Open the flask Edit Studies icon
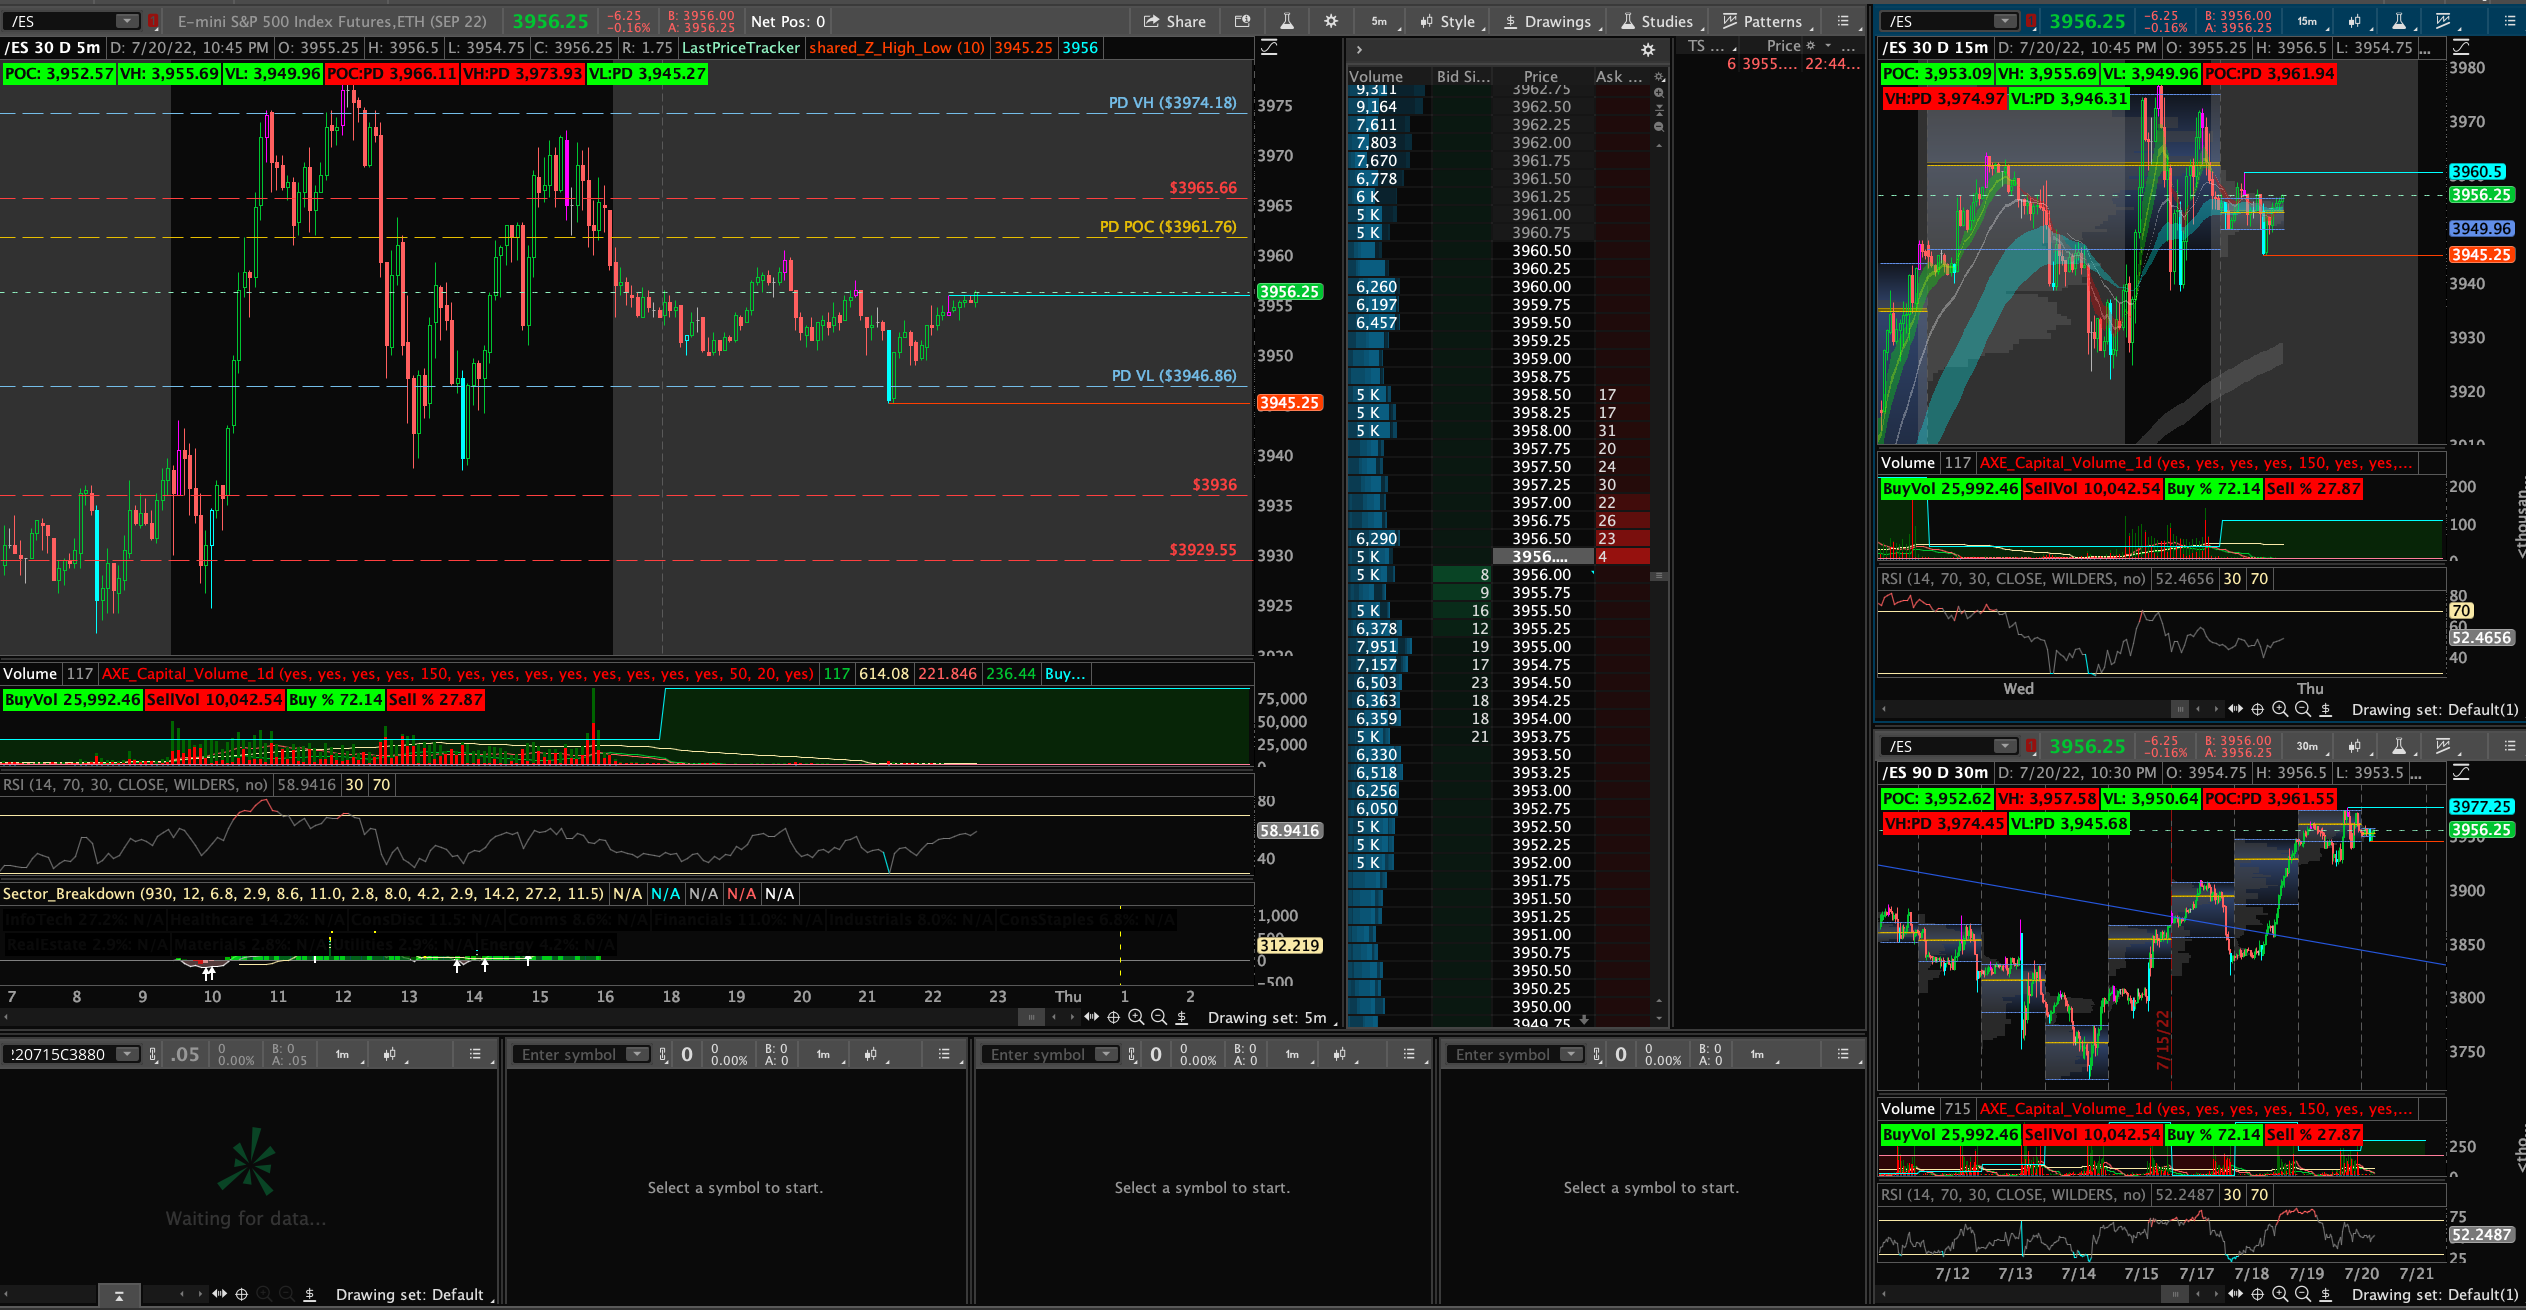The image size is (2526, 1310). (1287, 21)
